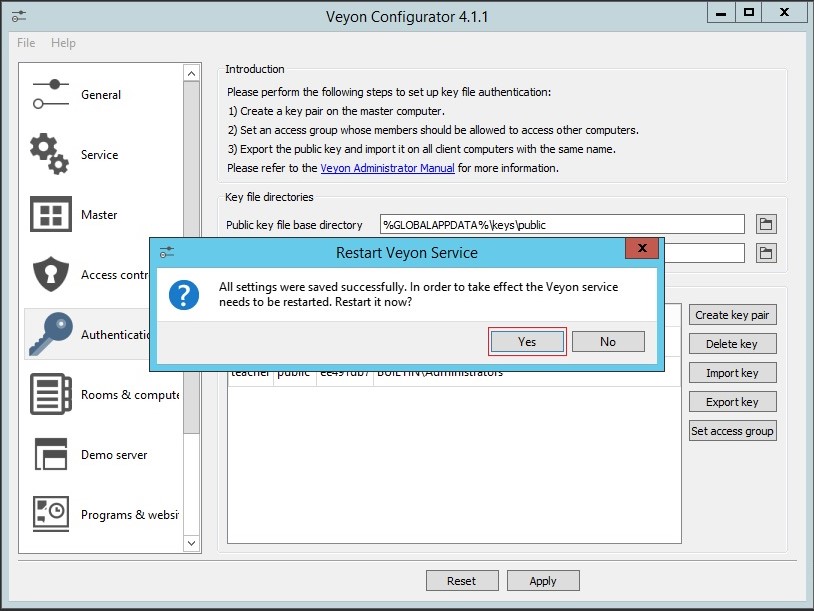Screen dimensions: 814x611
Task: Apply the current configuration
Action: pyautogui.click(x=542, y=580)
